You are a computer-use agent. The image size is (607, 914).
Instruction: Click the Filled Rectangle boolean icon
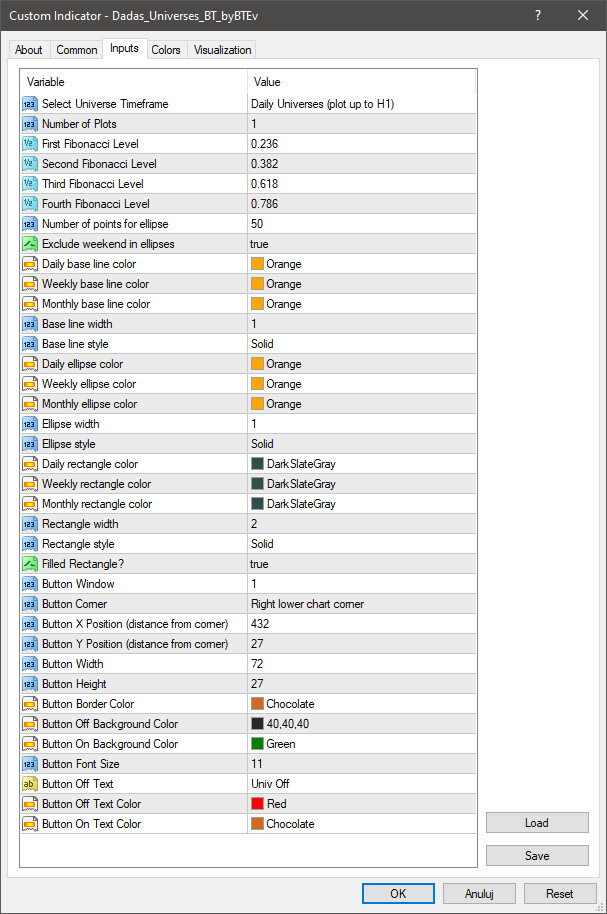point(29,564)
